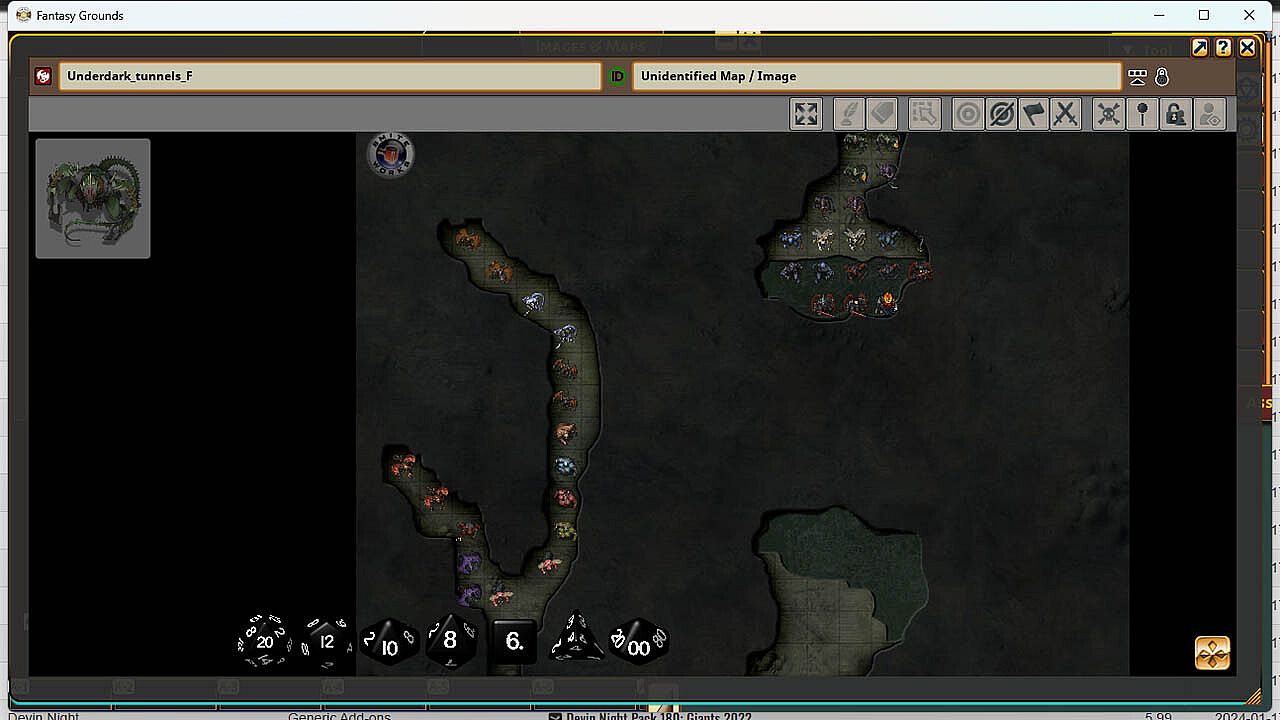
Task: Click the share tokens icon beside the lock
Action: (x=1137, y=76)
